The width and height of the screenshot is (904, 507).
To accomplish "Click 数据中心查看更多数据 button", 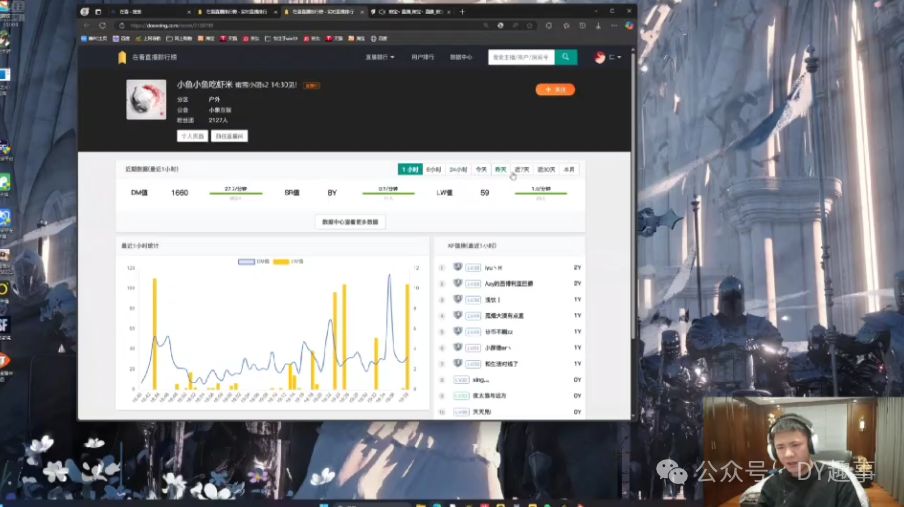I will (350, 222).
